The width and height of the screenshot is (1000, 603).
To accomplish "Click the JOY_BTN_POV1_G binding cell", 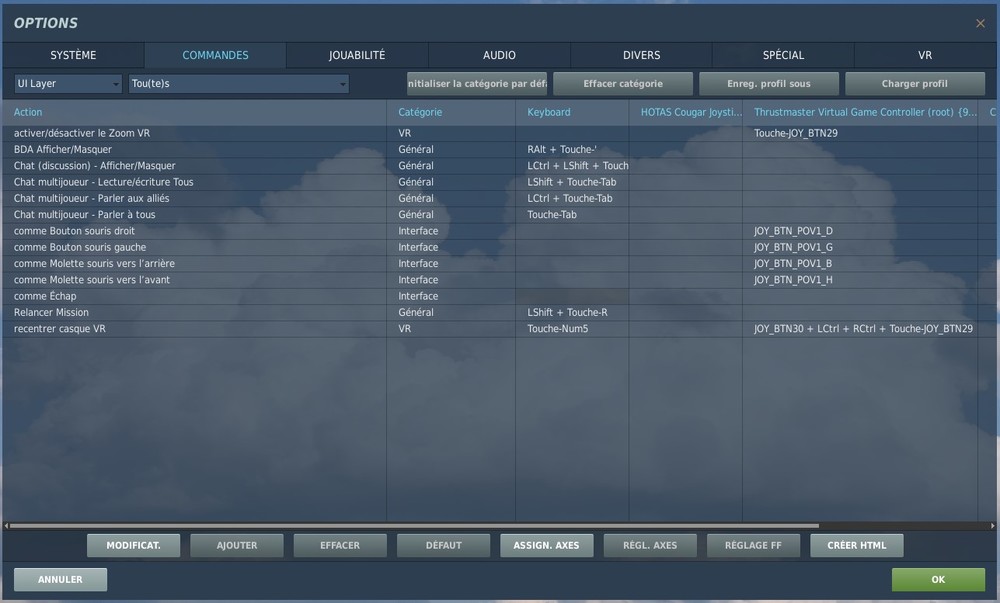I will click(x=860, y=247).
